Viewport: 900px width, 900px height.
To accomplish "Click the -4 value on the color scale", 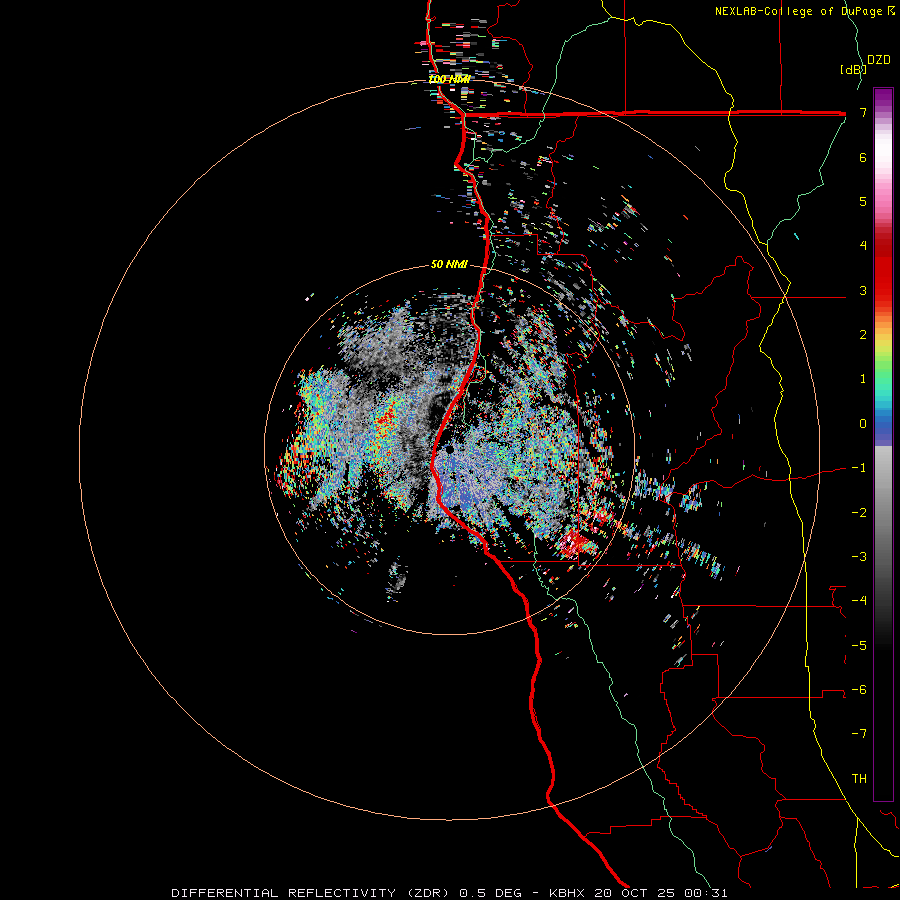I will pyautogui.click(x=859, y=601).
